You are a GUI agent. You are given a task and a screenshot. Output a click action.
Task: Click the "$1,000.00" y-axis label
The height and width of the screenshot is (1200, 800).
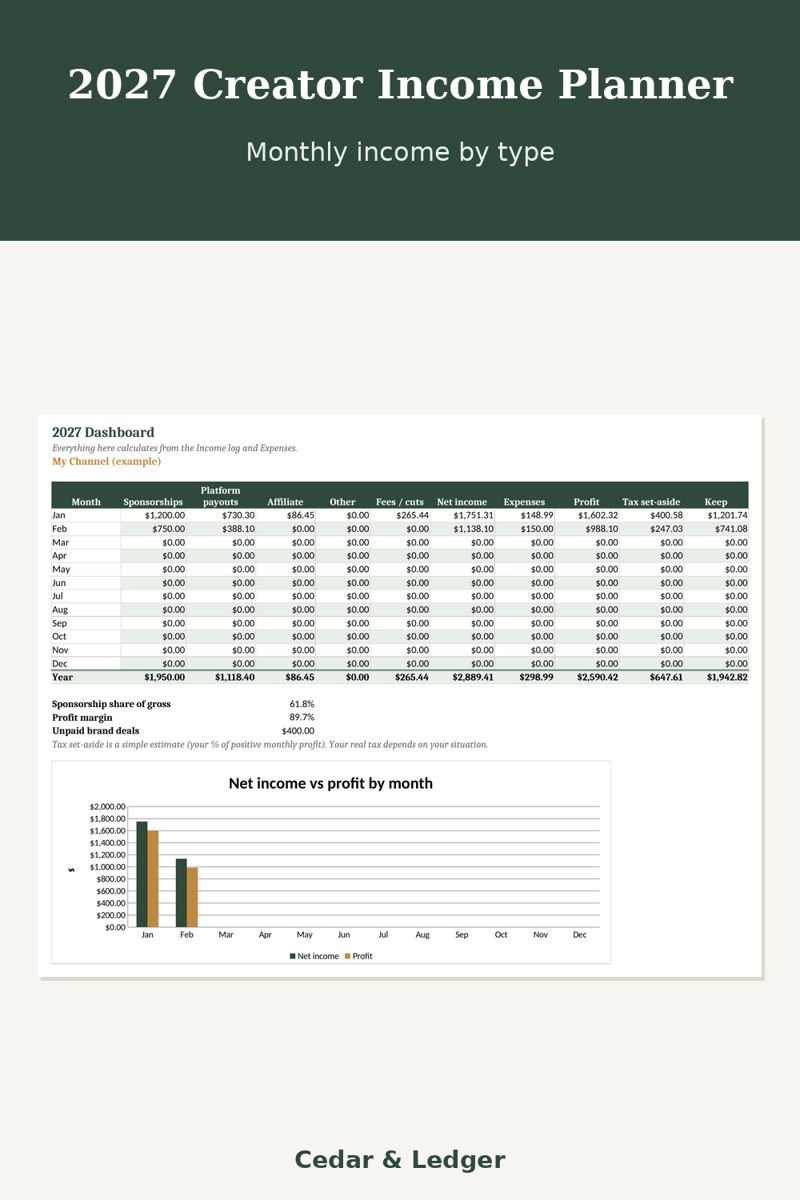(x=107, y=867)
